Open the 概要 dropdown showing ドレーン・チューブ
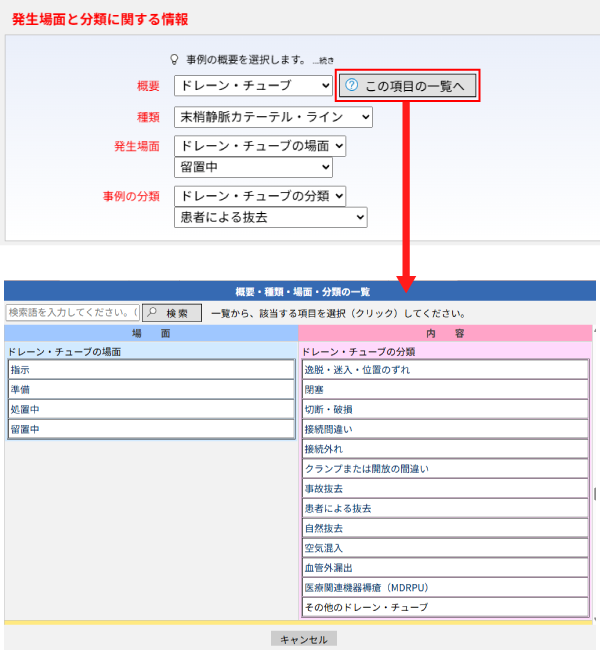This screenshot has width=600, height=650. (x=252, y=86)
